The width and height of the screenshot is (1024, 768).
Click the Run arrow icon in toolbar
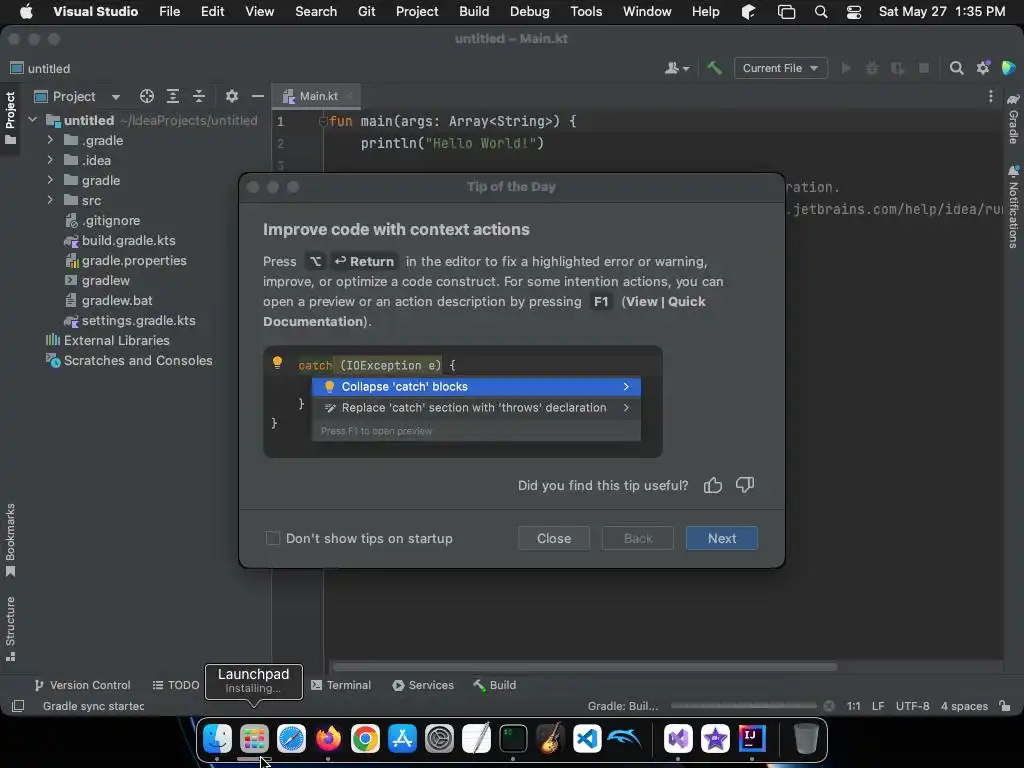(x=846, y=68)
